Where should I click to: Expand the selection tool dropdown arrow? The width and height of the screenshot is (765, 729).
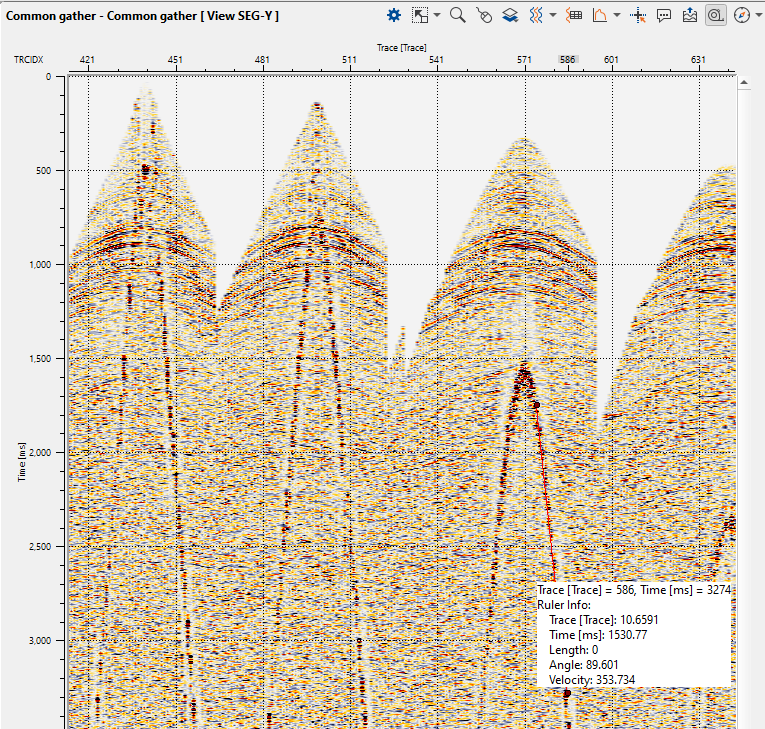[438, 16]
